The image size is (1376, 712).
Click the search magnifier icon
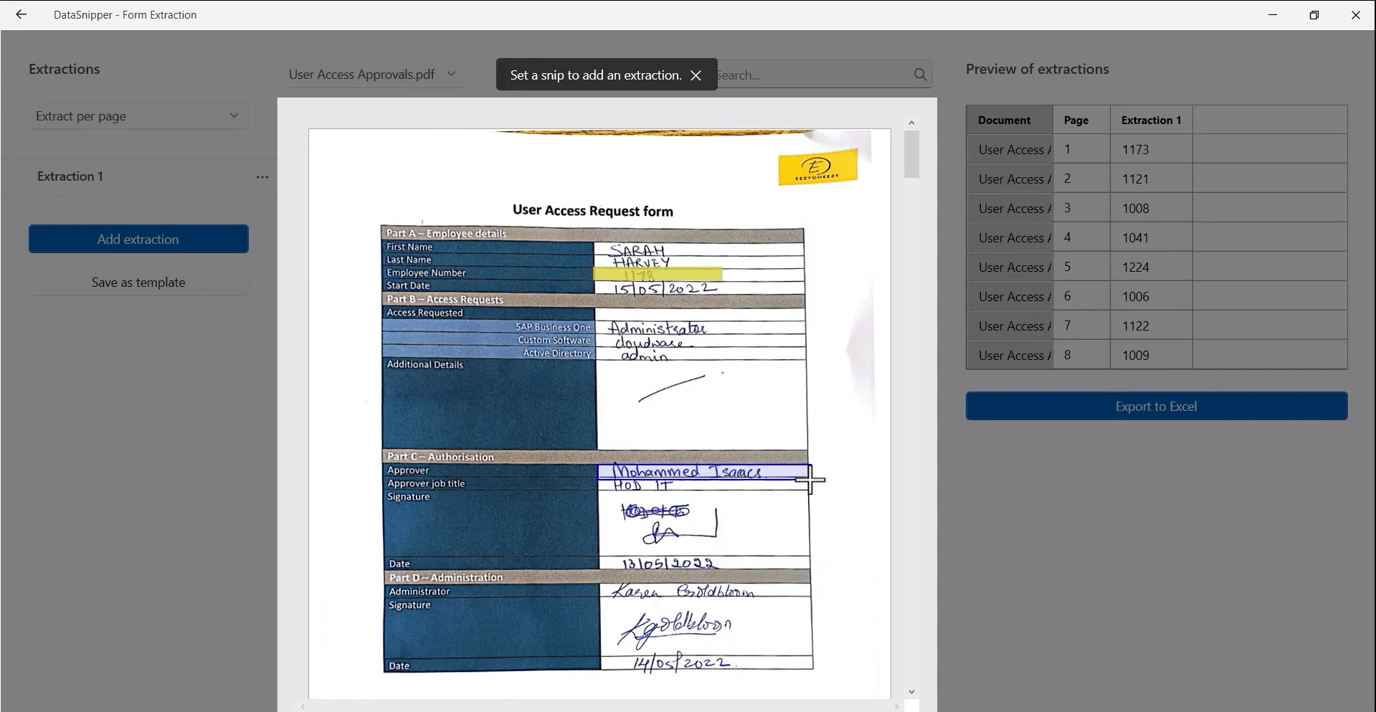tap(918, 74)
